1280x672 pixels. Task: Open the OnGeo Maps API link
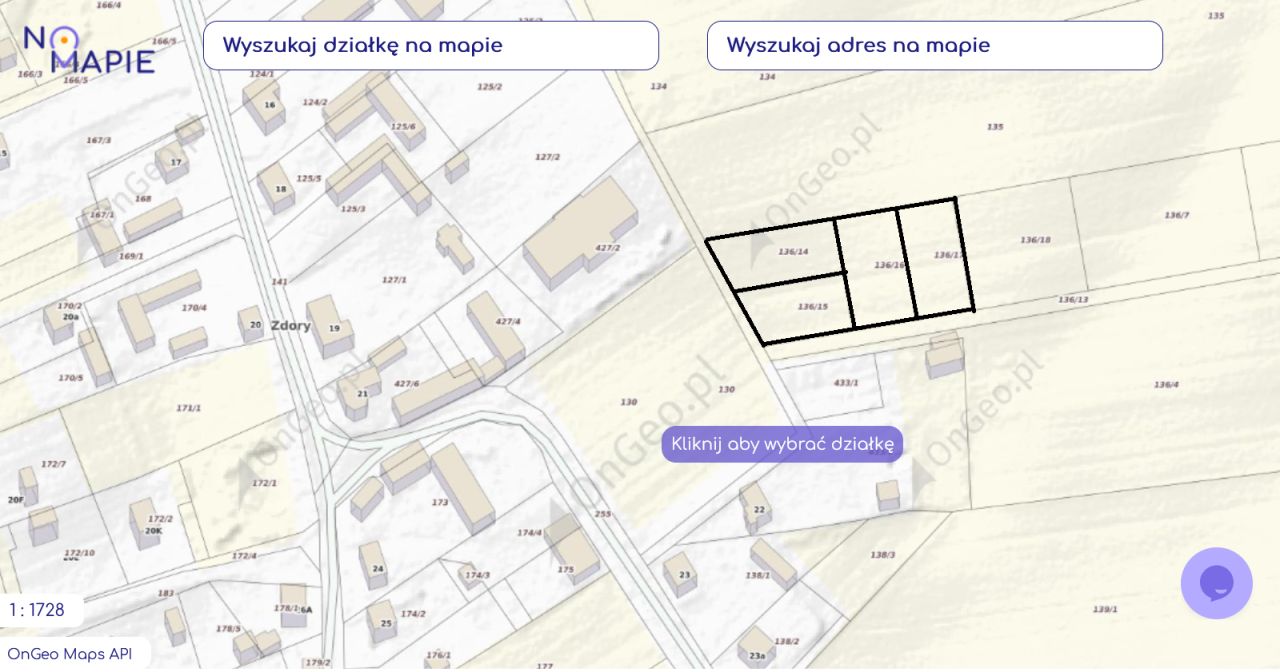click(70, 654)
